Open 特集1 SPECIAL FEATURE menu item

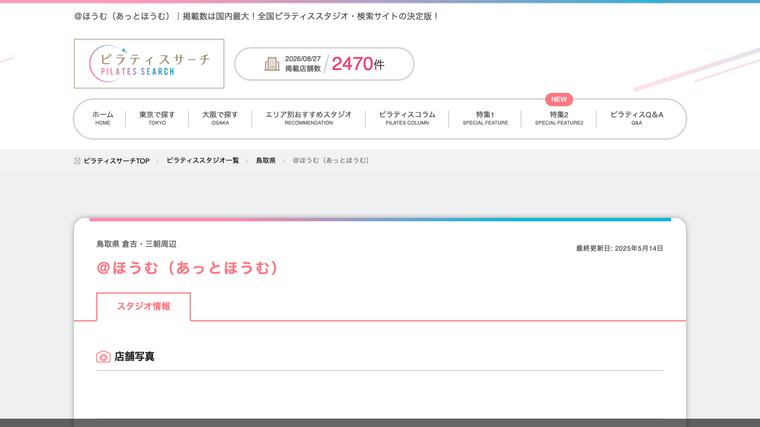pyautogui.click(x=485, y=118)
